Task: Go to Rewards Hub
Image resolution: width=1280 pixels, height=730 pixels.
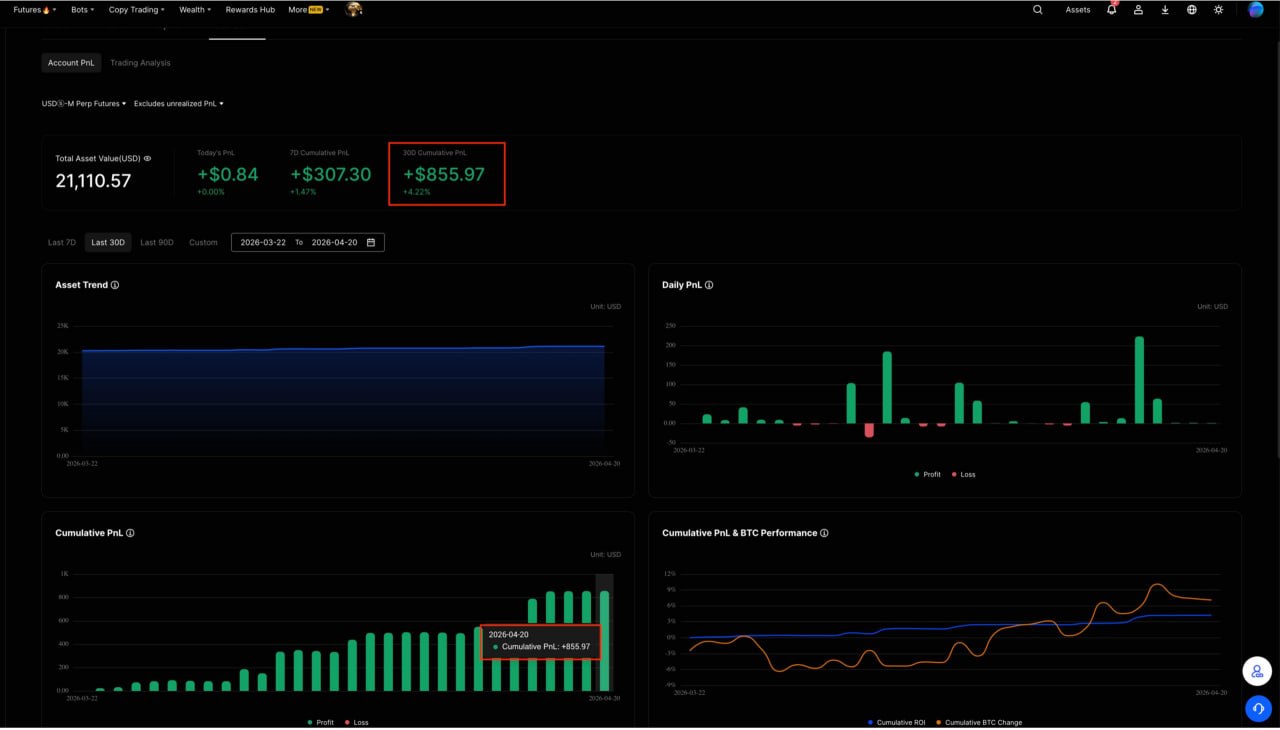Action: pos(250,10)
